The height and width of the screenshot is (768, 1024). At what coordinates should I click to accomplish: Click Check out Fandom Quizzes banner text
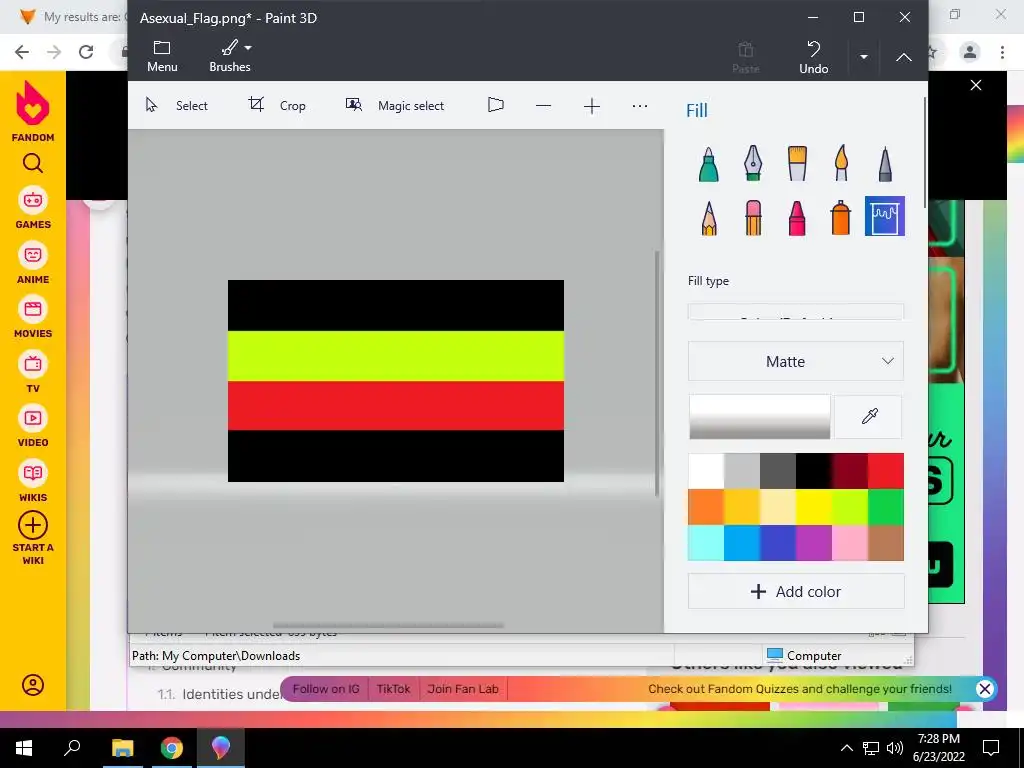point(800,689)
